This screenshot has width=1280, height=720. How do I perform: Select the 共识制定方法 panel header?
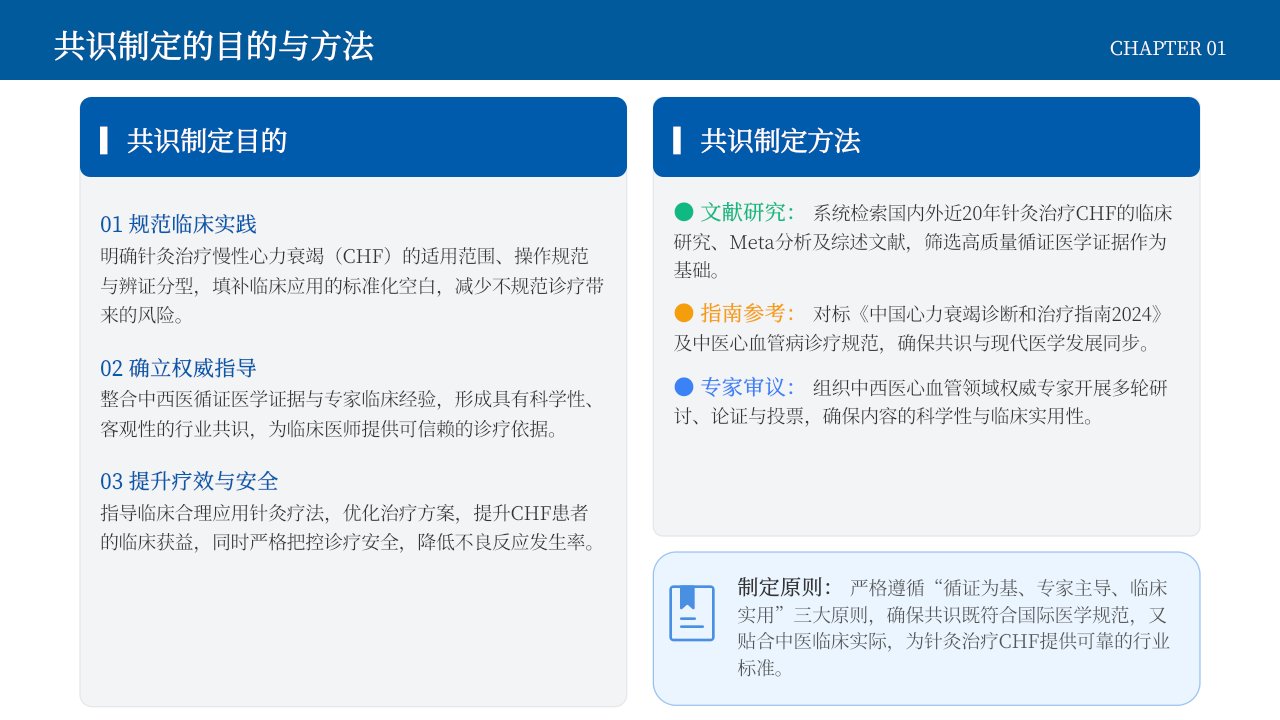(x=926, y=137)
